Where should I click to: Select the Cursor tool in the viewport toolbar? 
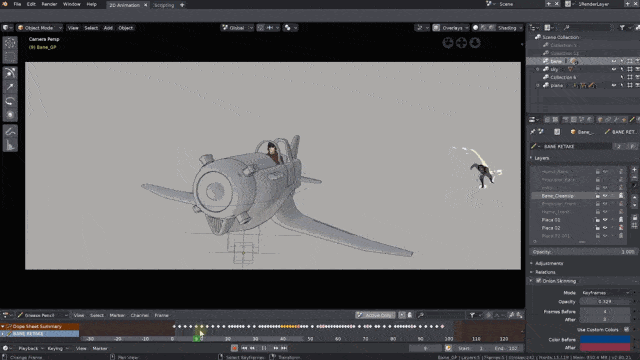[x=10, y=42]
